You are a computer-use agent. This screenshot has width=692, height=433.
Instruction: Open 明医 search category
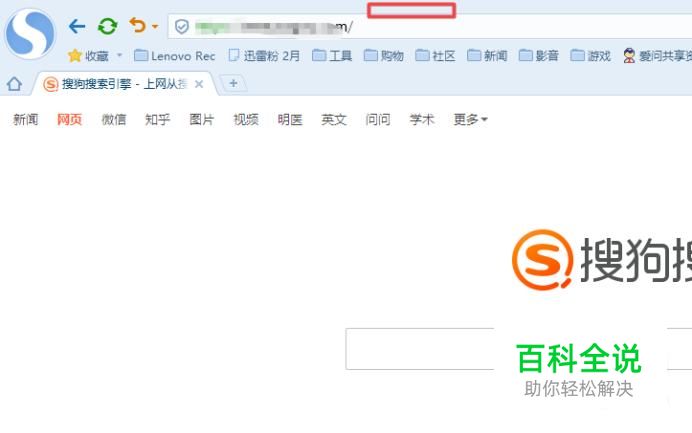coord(290,119)
